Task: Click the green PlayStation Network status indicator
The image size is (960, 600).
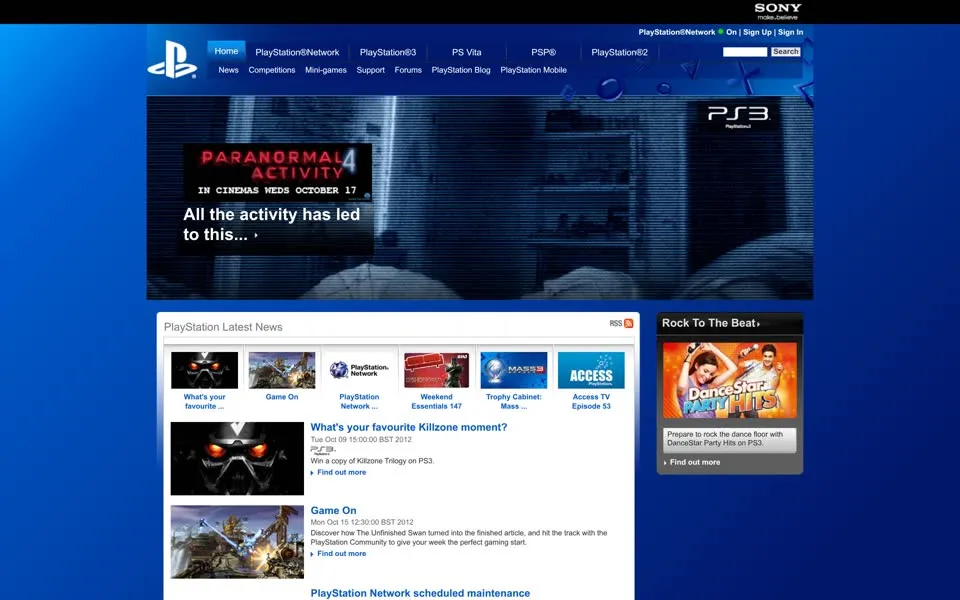Action: [721, 32]
